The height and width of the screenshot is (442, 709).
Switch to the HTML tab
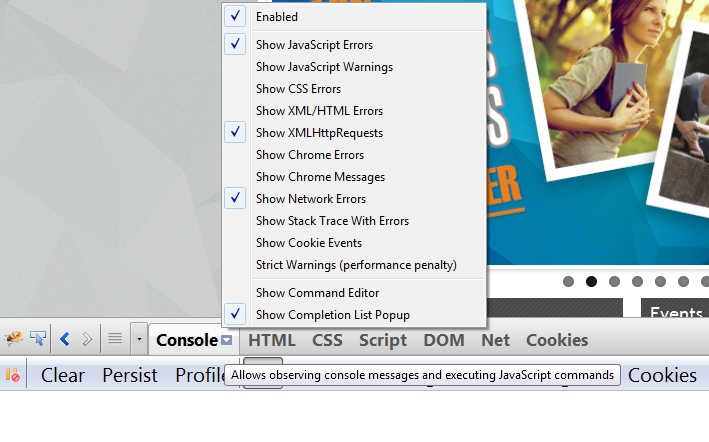(272, 340)
